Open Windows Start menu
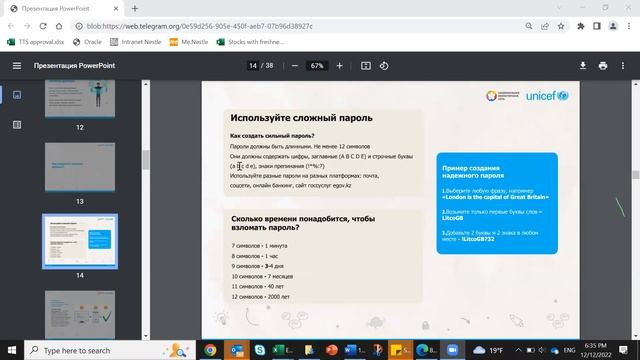The width and height of the screenshot is (640, 360). pyautogui.click(x=12, y=350)
